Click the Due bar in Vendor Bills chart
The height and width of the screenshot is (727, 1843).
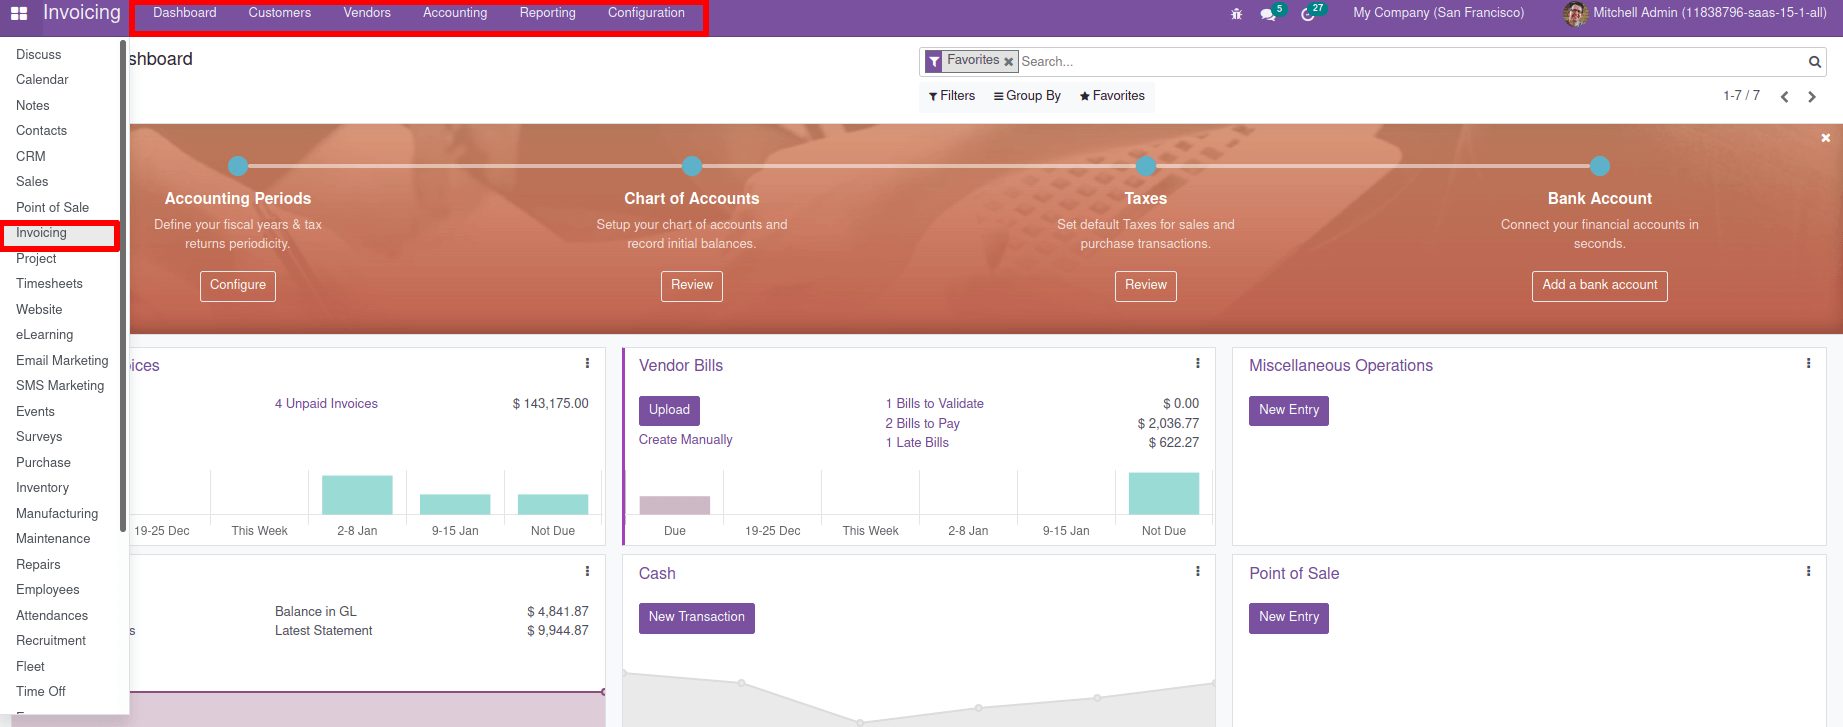(675, 505)
